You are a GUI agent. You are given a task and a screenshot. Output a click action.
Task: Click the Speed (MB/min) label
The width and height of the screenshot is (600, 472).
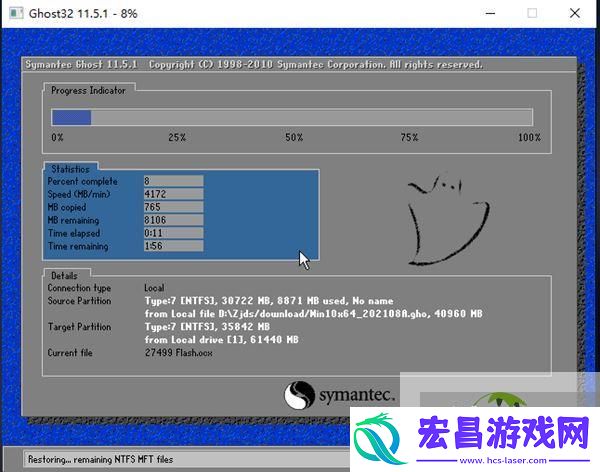click(x=79, y=194)
